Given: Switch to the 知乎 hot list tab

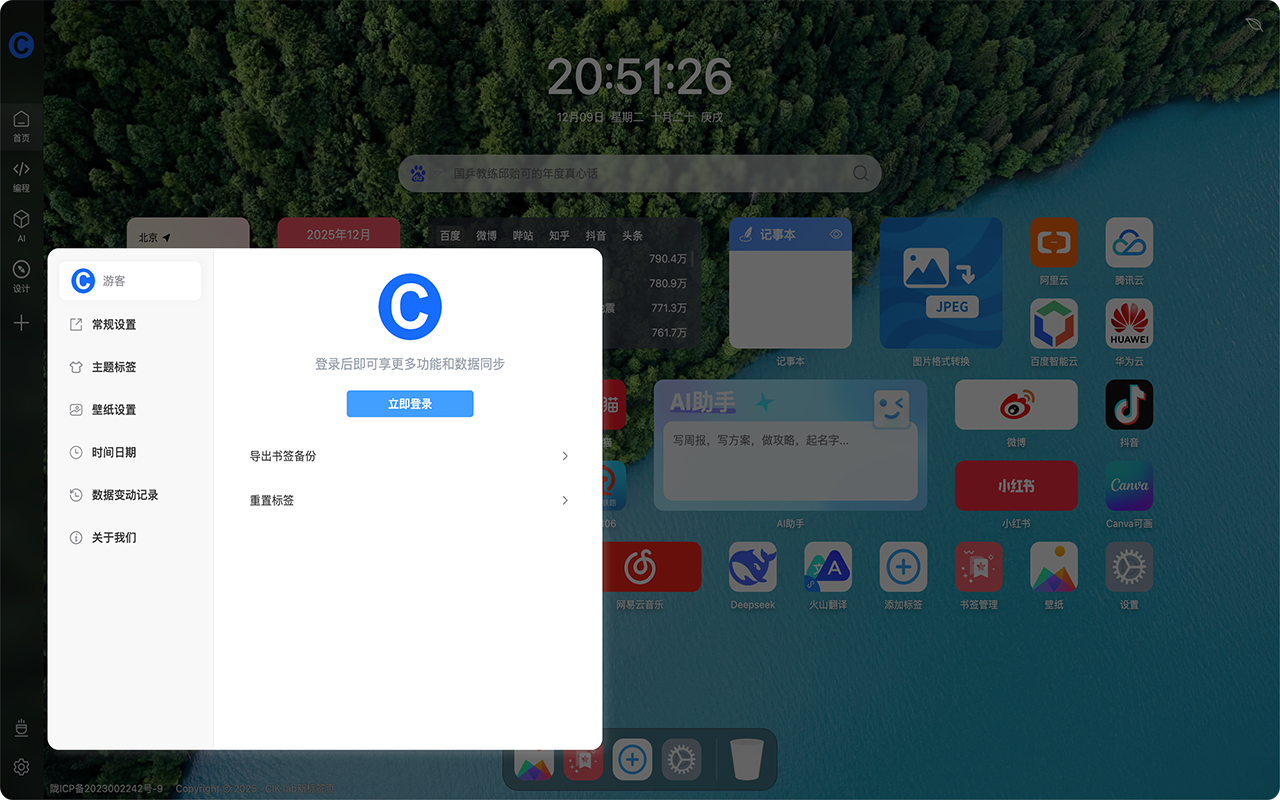Looking at the screenshot, I should point(559,236).
